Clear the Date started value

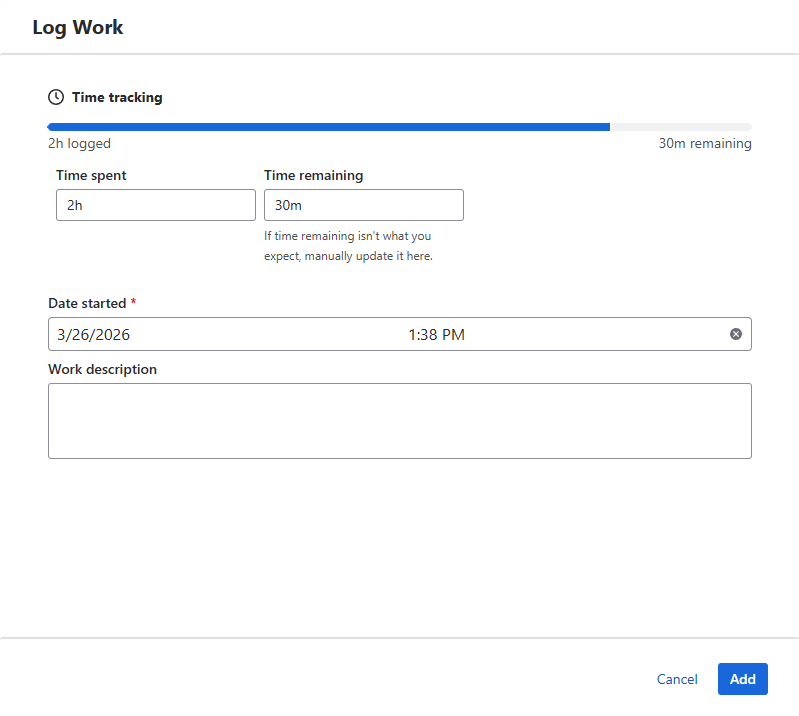tap(736, 334)
